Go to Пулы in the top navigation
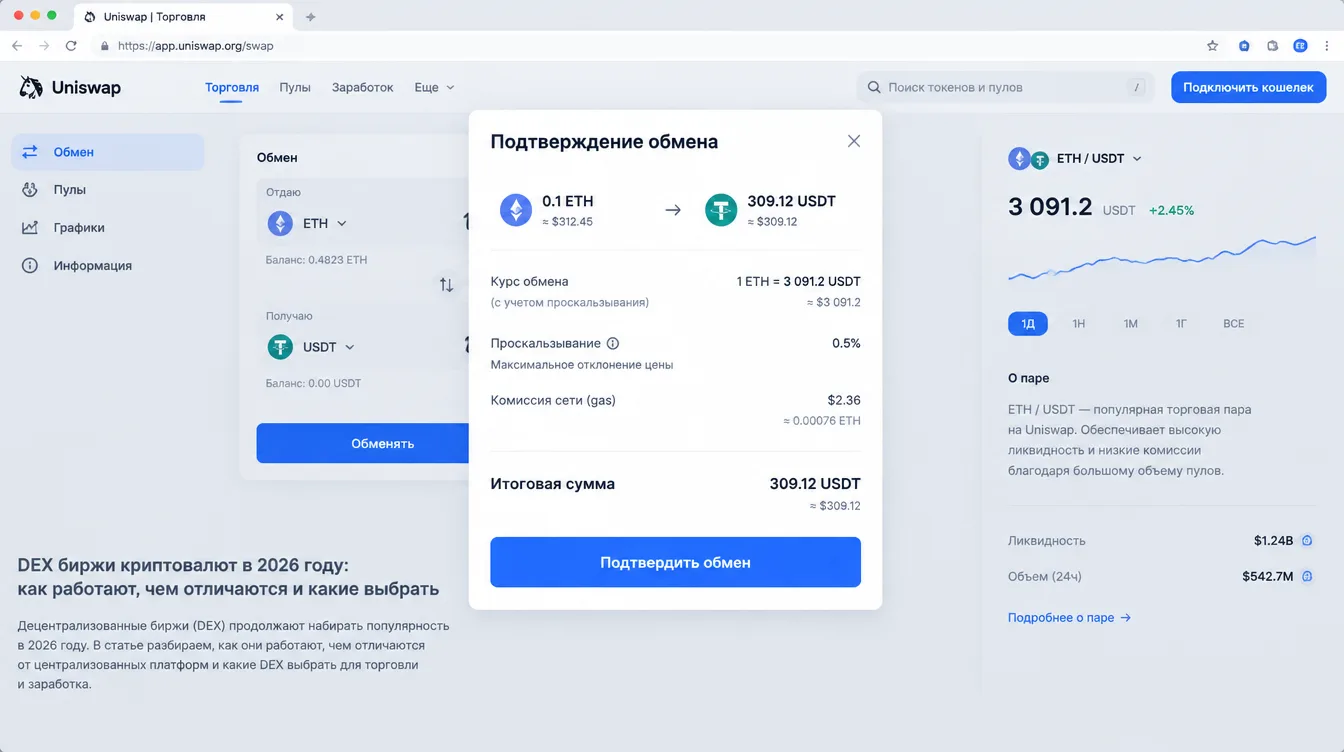Image resolution: width=1344 pixels, height=752 pixels. [x=295, y=88]
